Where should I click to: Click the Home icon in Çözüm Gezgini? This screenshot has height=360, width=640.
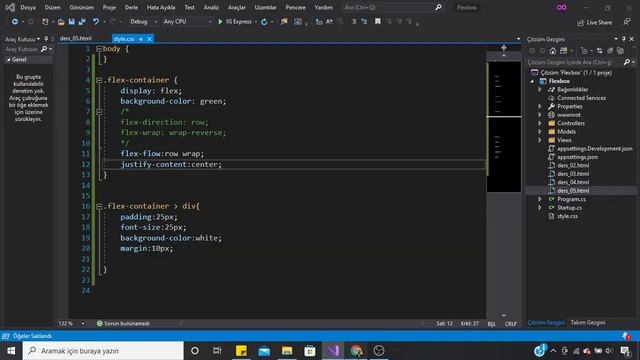[553, 51]
